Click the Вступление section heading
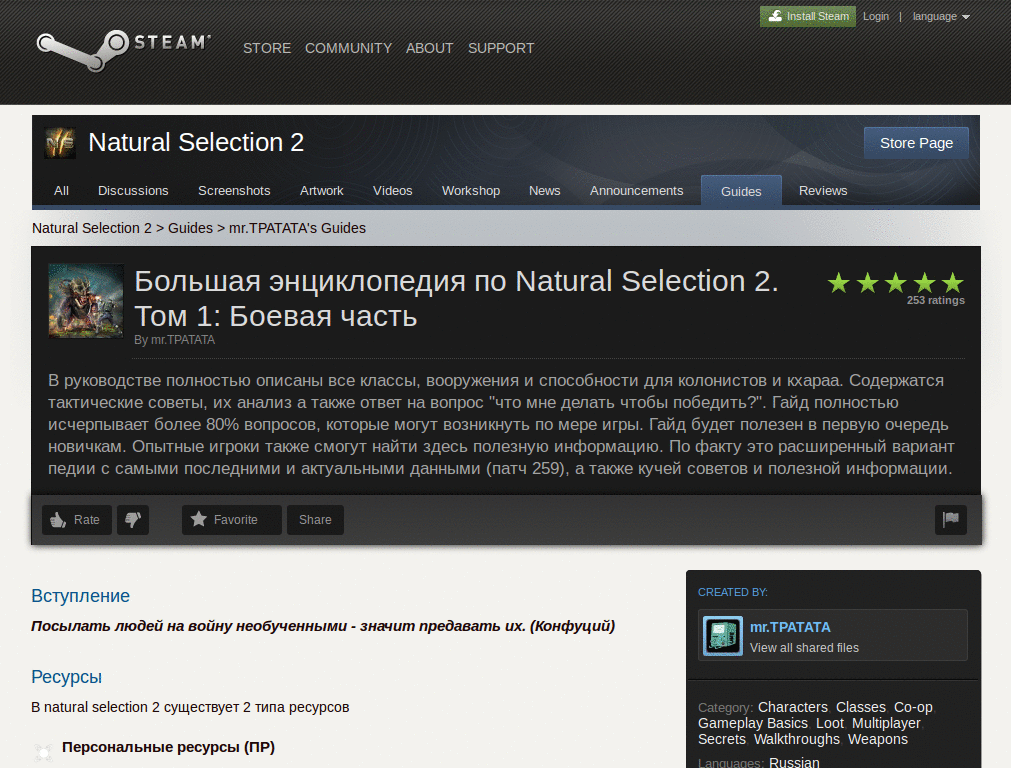 (80, 596)
